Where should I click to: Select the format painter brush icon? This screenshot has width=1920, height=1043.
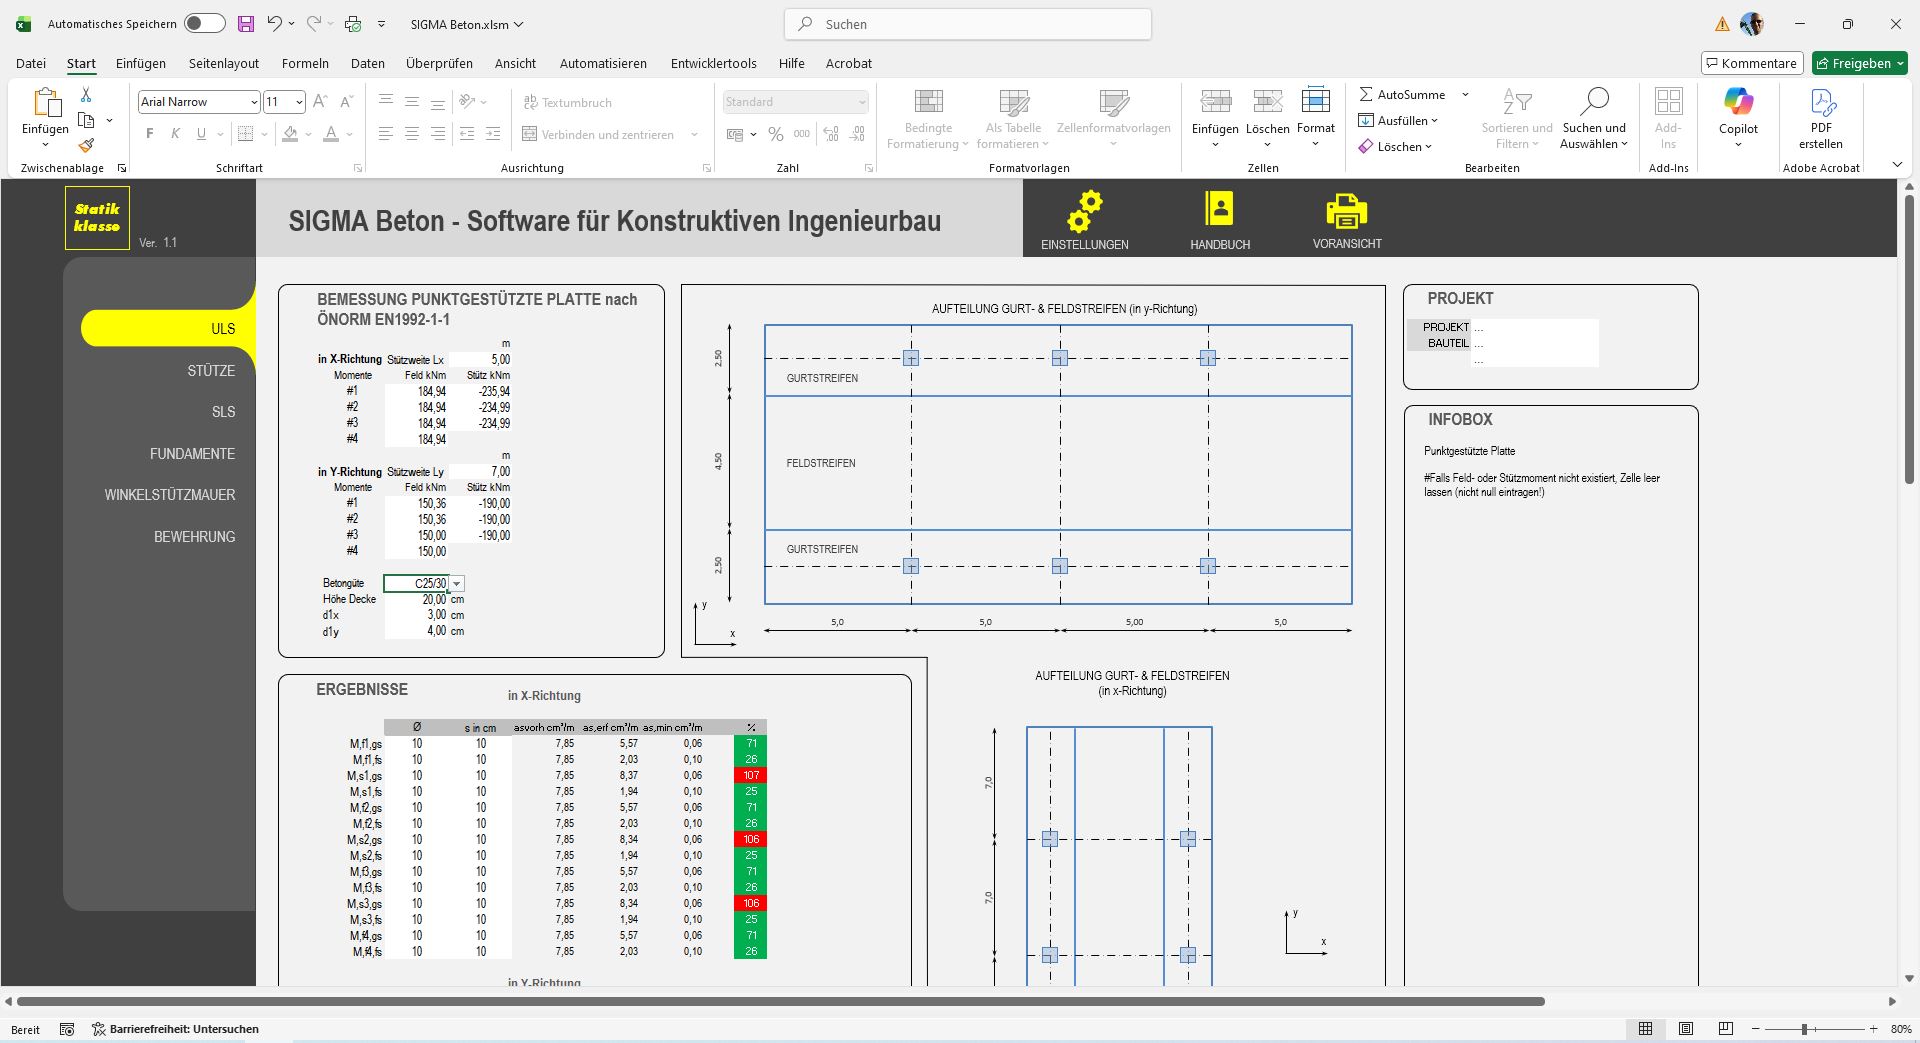point(86,145)
